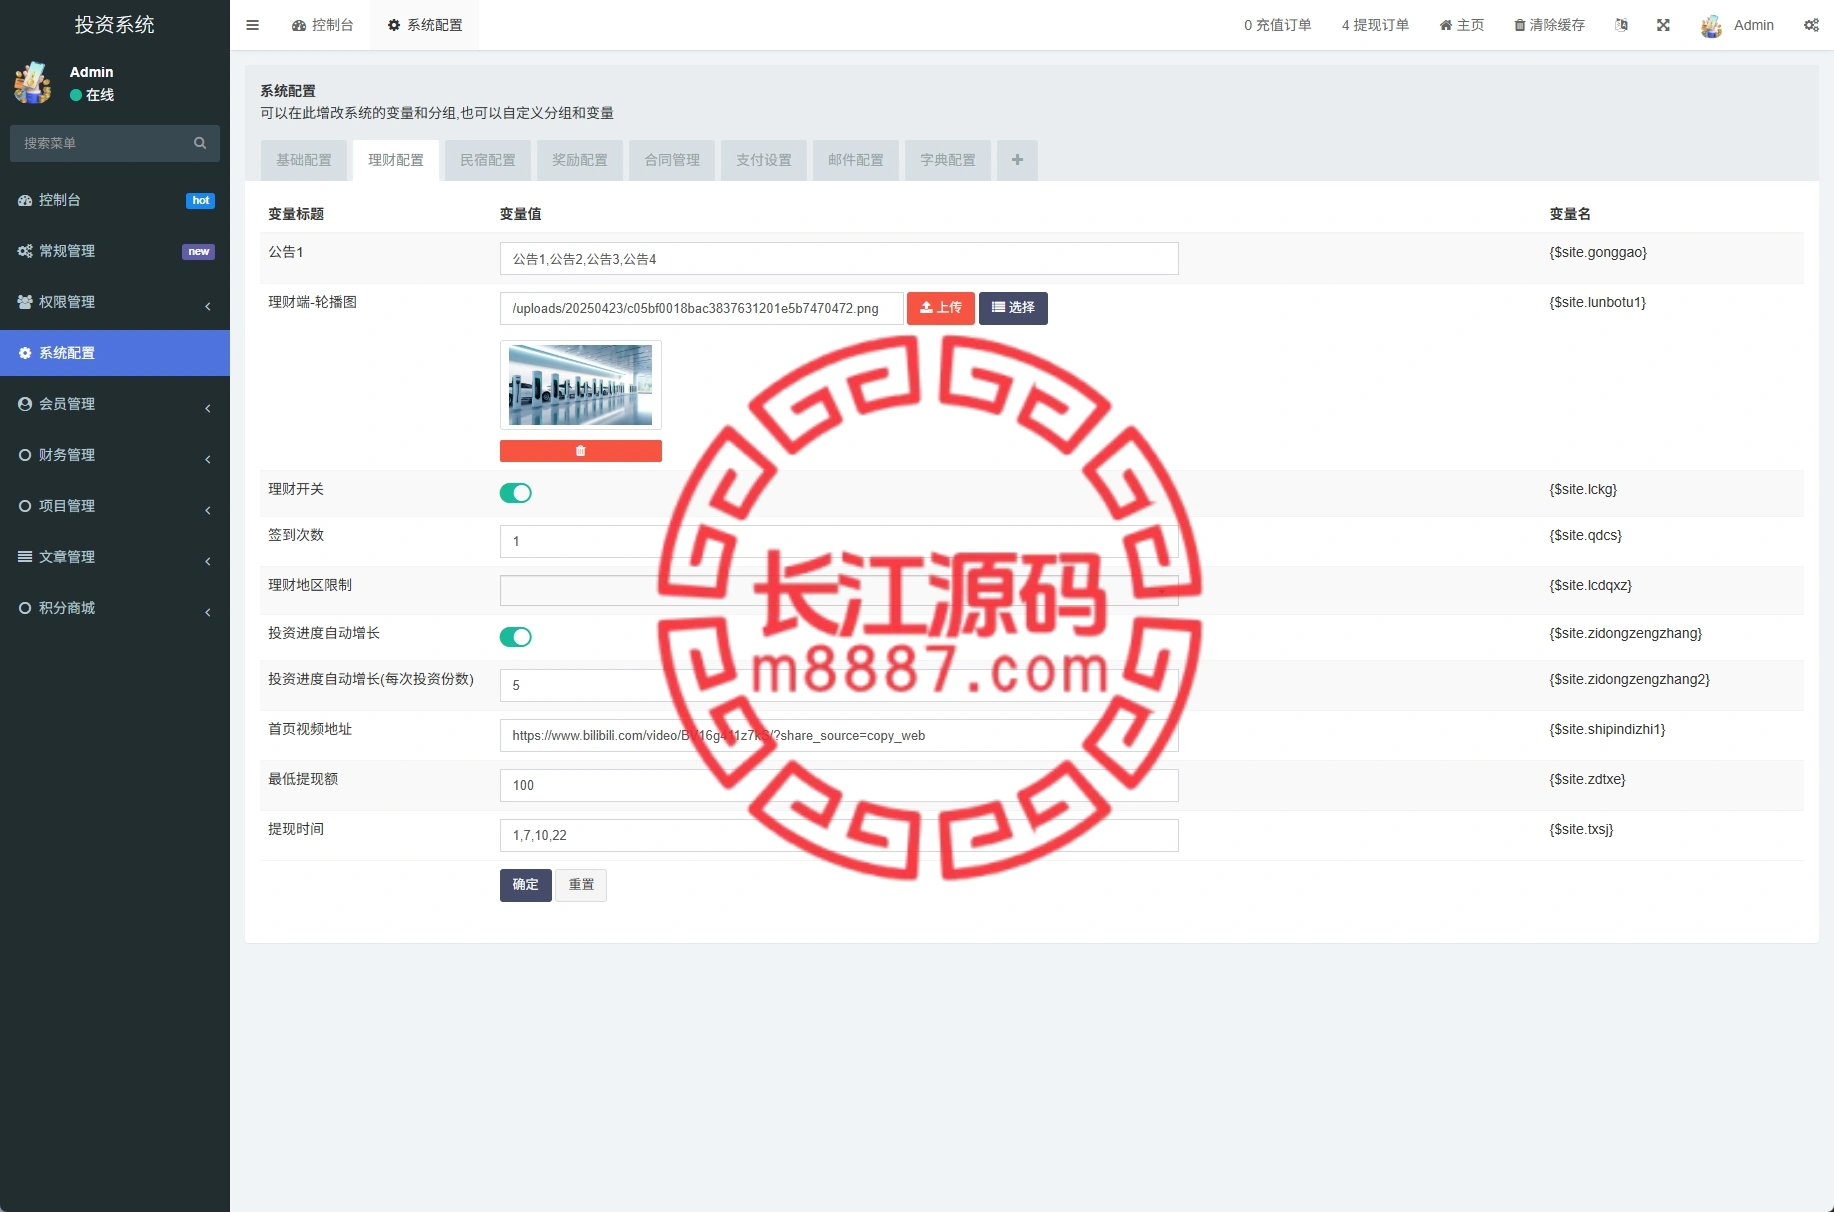Click the 签到次数 input field
Viewport: 1834px width, 1212px height.
click(x=839, y=541)
